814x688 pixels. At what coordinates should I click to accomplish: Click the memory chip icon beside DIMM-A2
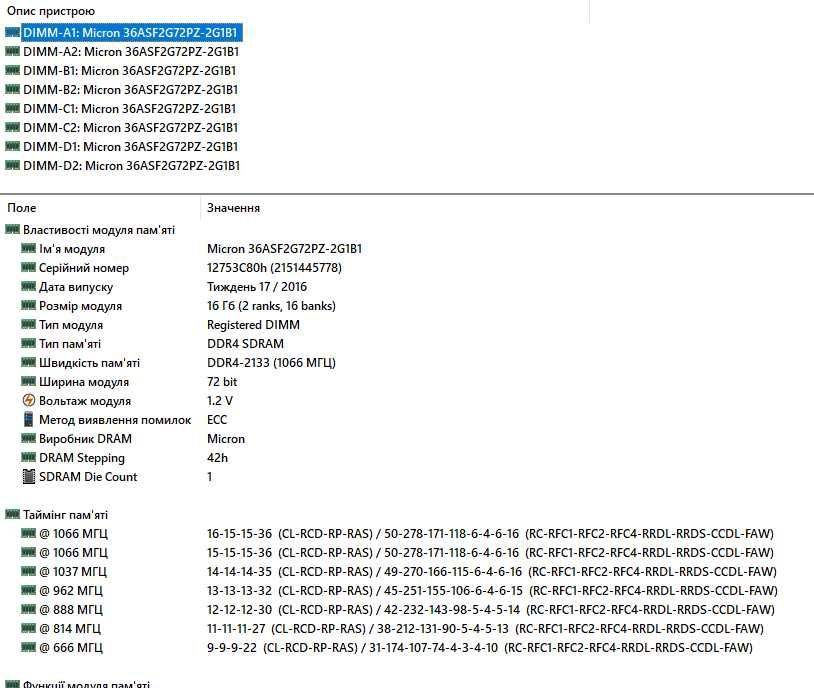[x=12, y=51]
